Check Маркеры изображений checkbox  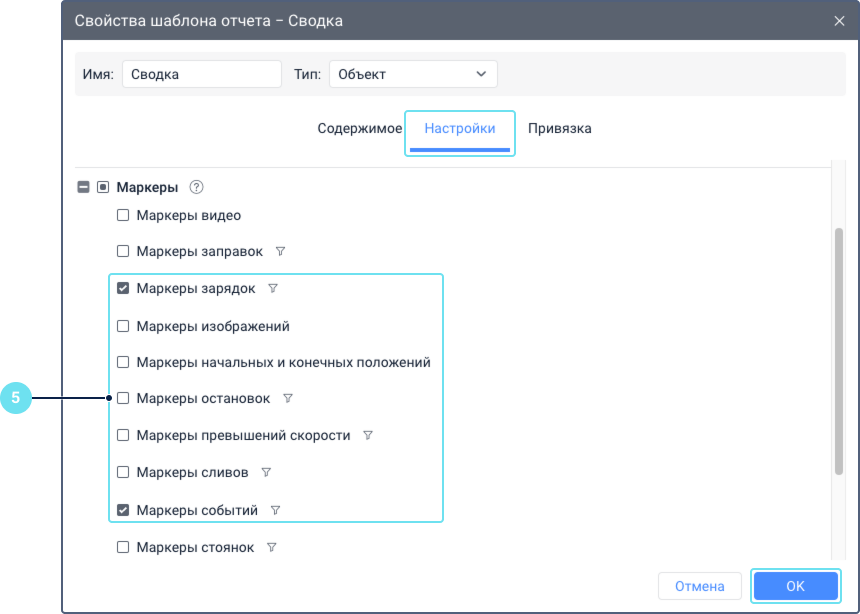[123, 326]
